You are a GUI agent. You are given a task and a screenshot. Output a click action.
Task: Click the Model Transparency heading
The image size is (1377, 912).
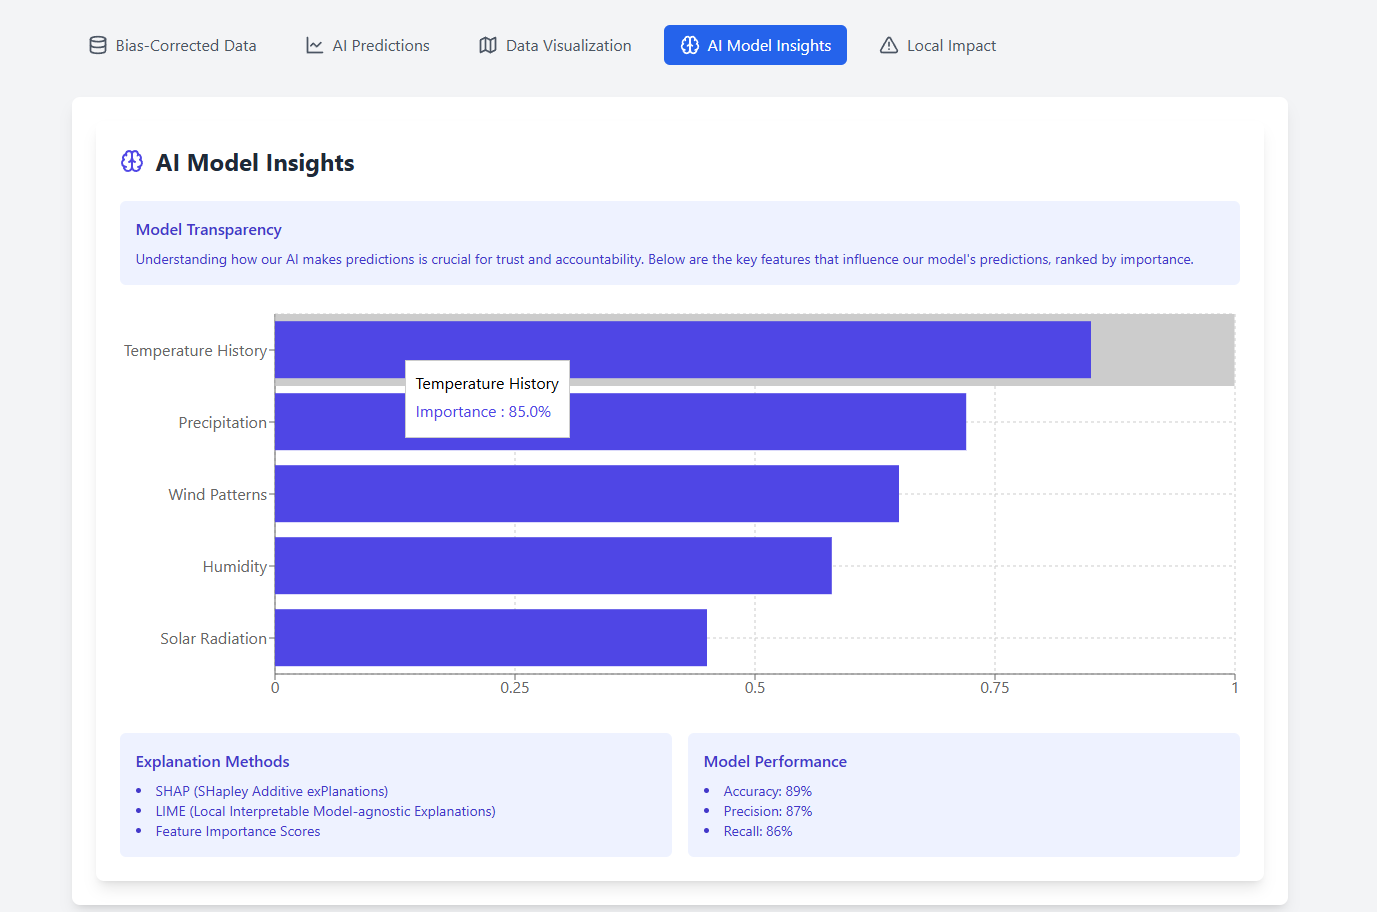click(x=209, y=230)
